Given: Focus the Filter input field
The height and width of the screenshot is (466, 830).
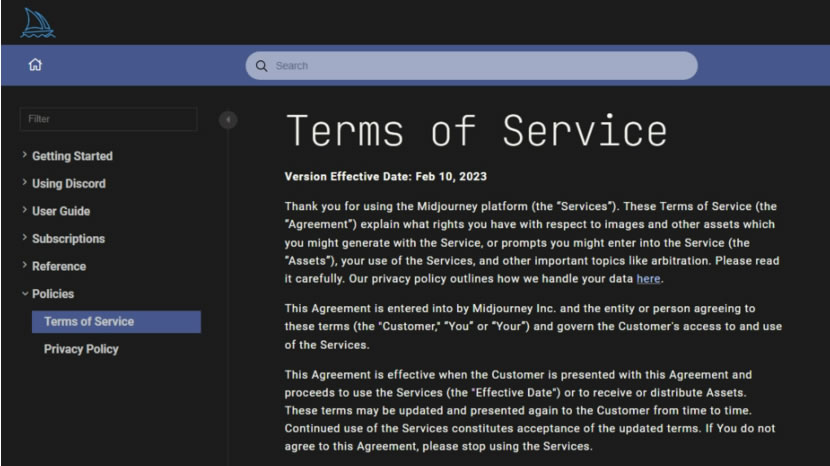Looking at the screenshot, I should point(109,119).
